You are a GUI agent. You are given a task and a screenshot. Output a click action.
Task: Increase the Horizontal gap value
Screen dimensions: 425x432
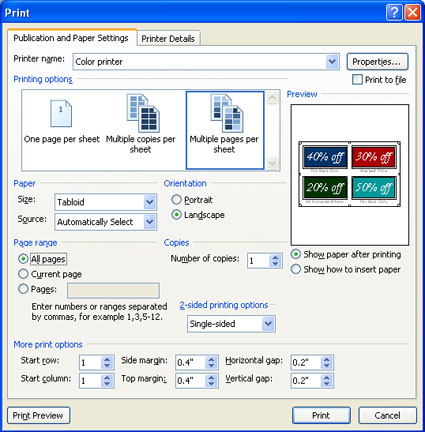327,360
